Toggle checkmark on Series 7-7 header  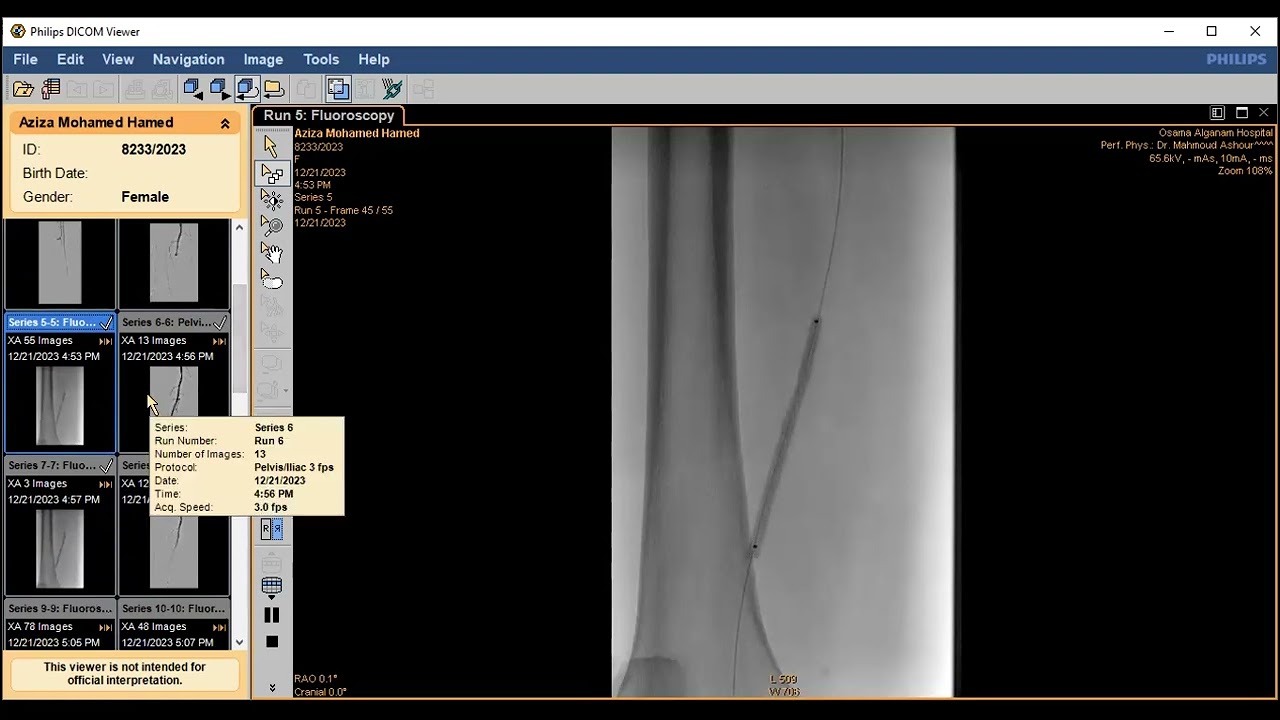point(106,466)
